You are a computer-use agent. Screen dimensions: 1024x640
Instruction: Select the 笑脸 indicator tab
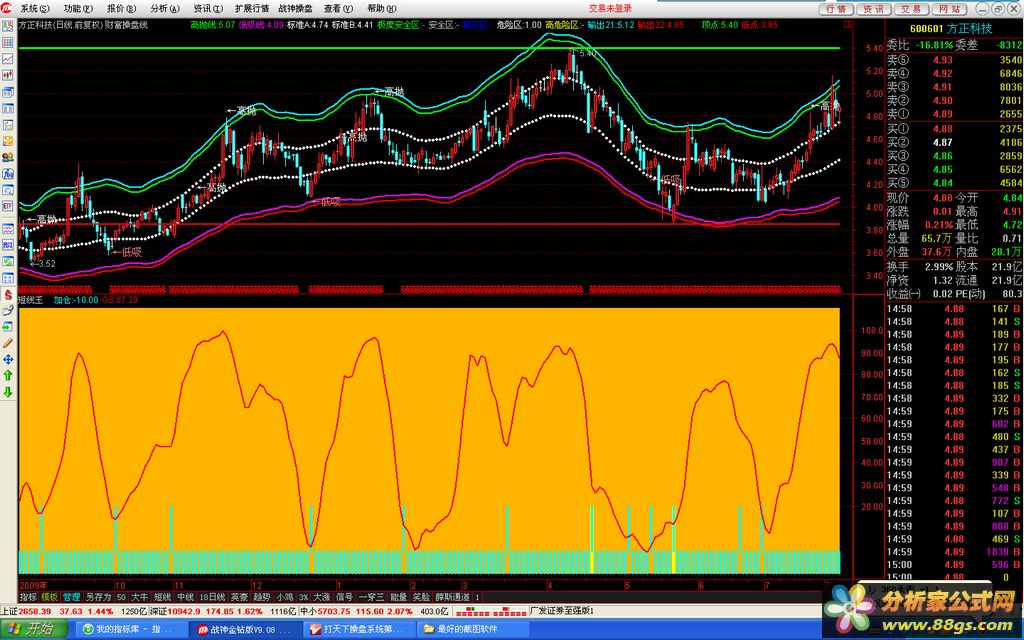point(421,597)
